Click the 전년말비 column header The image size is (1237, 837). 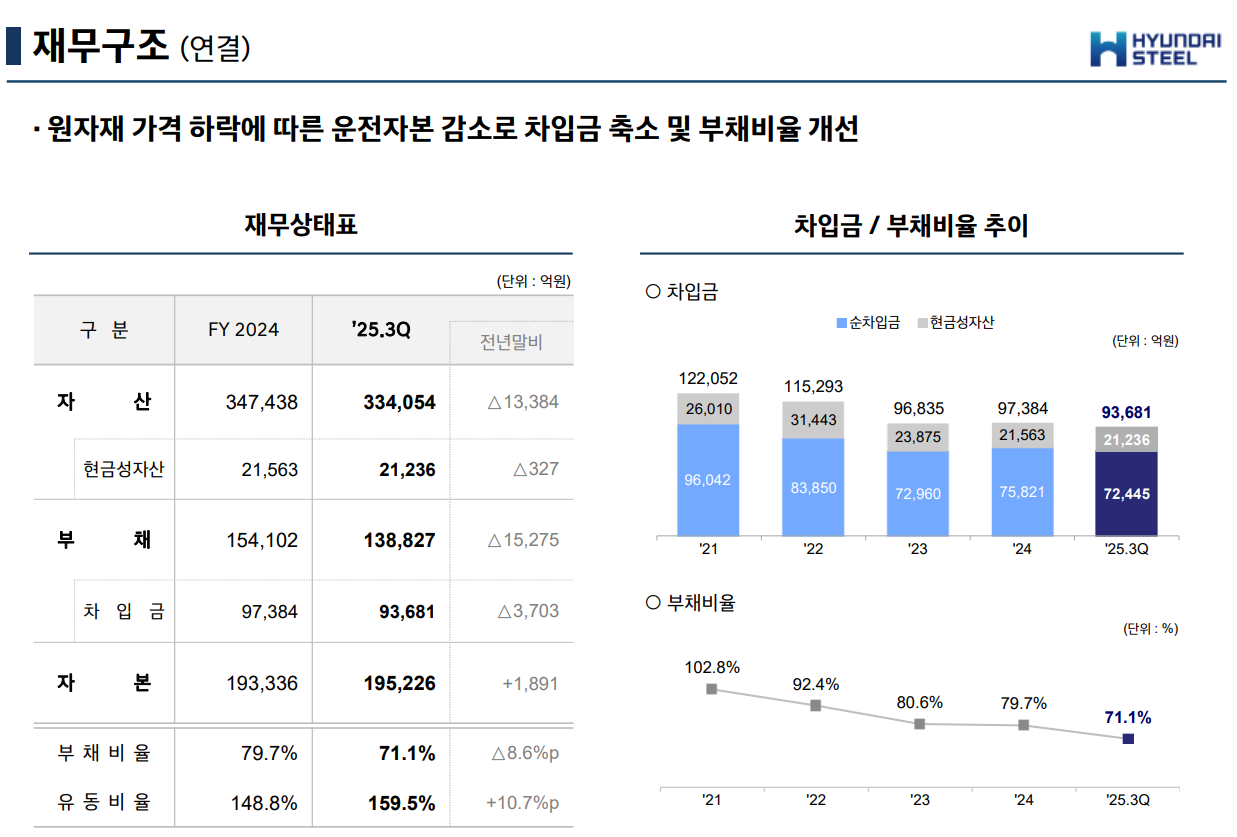(511, 343)
